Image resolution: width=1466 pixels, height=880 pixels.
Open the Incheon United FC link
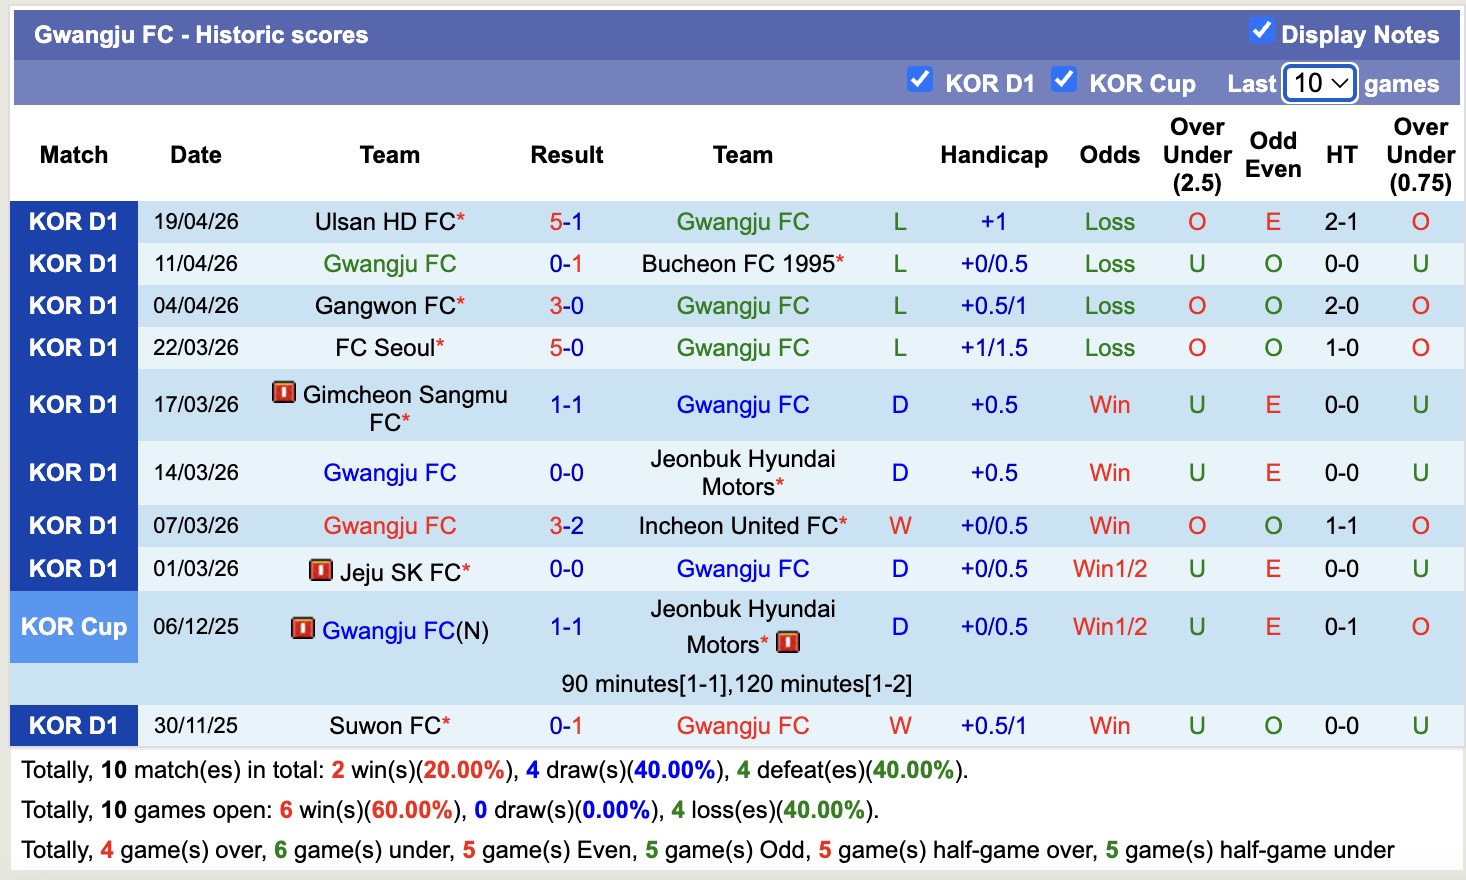[x=736, y=525]
